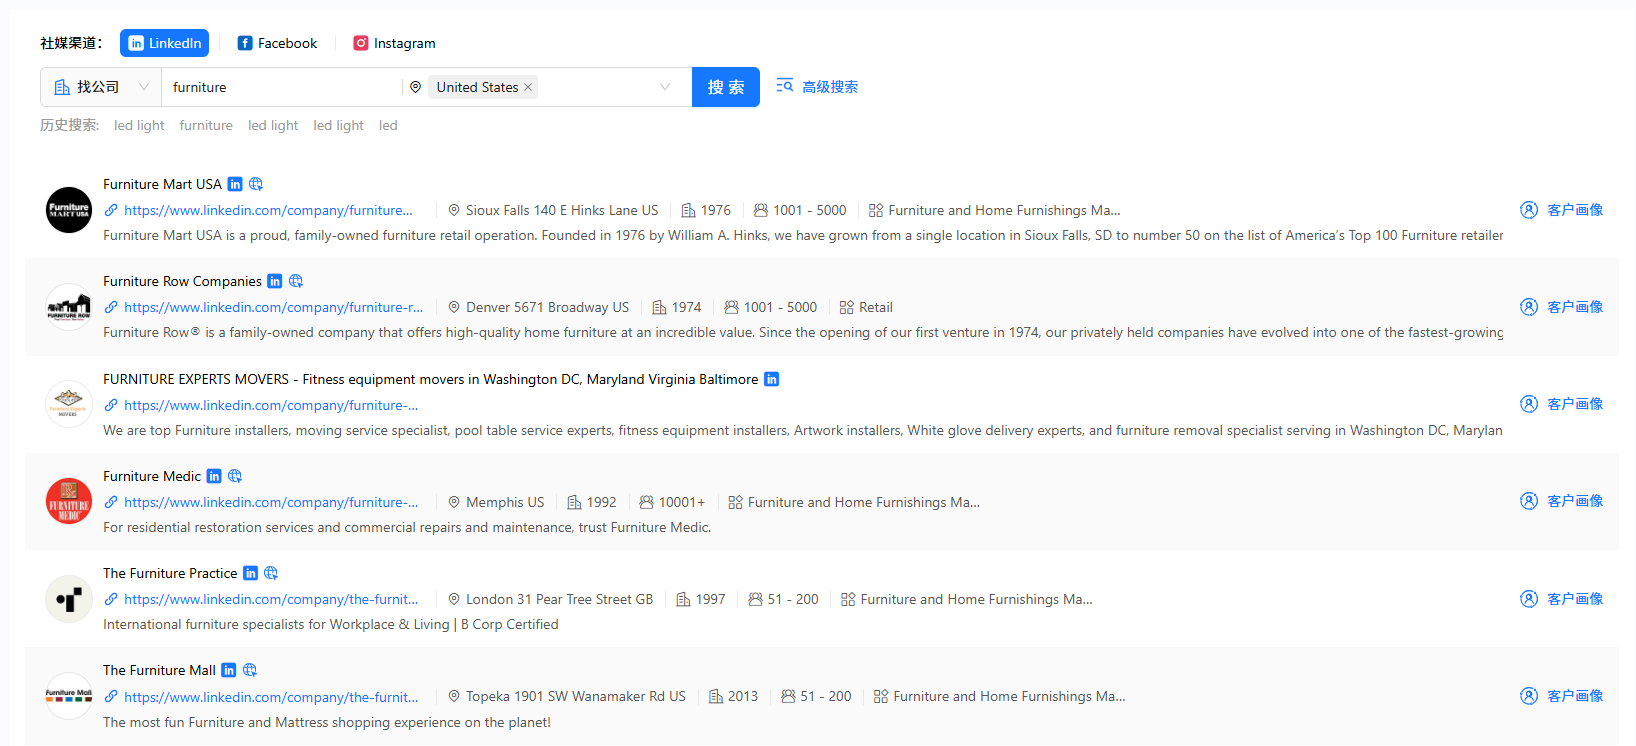The image size is (1636, 746).
Task: Open website globe icon for Furniture Row Companies
Action: [296, 281]
